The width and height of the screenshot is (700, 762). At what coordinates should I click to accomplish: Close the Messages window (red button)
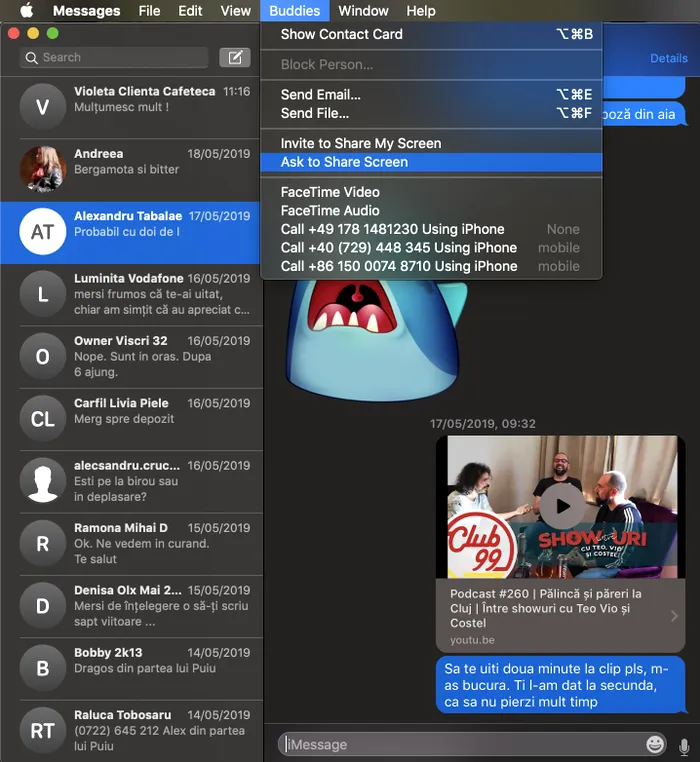coord(14,33)
